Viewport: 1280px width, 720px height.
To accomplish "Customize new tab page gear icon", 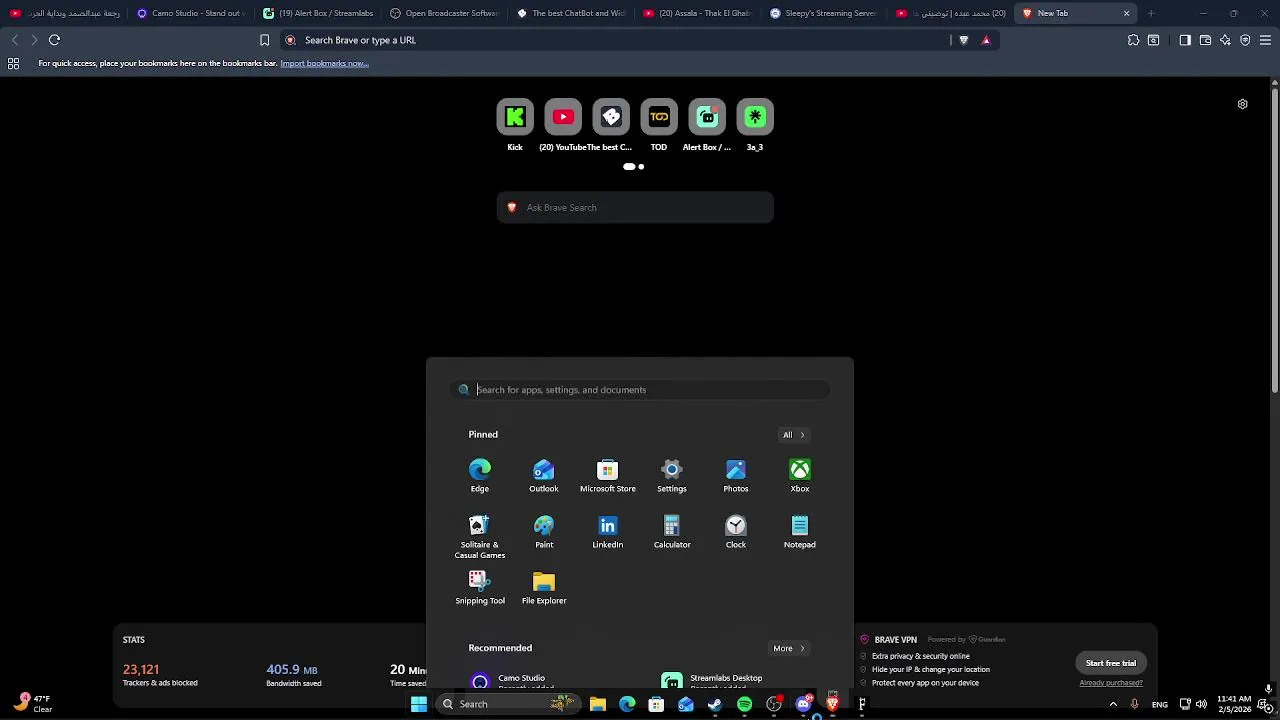I will 1242,104.
